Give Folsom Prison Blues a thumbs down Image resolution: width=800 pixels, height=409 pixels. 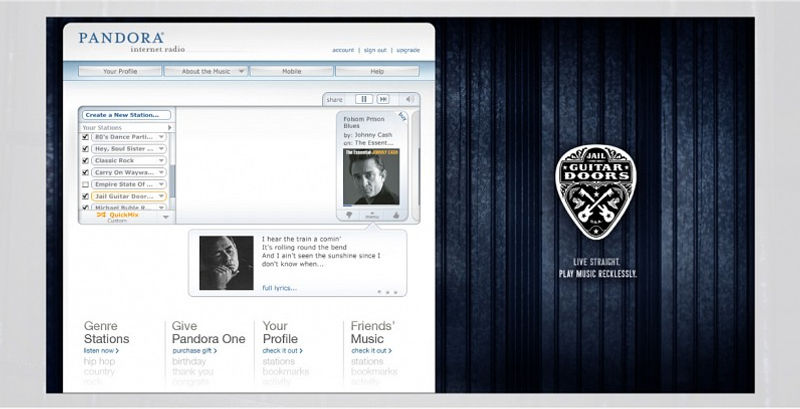coord(349,216)
